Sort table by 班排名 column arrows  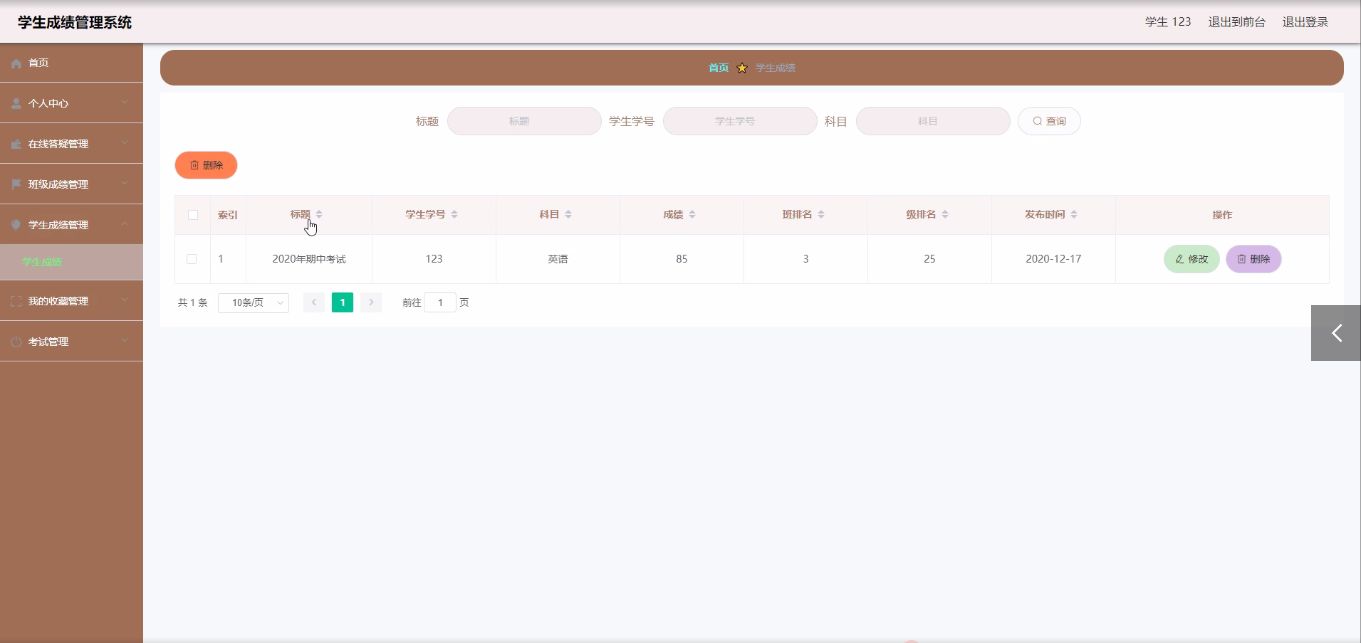[821, 215]
